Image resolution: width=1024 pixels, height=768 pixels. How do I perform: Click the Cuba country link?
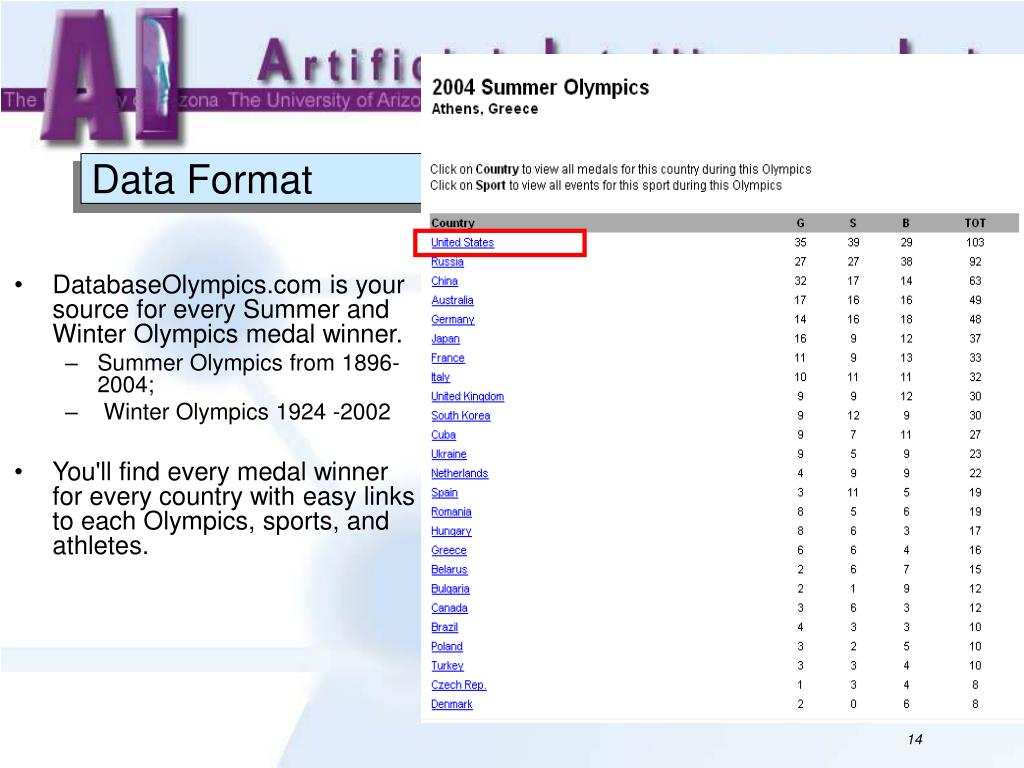pyautogui.click(x=443, y=435)
